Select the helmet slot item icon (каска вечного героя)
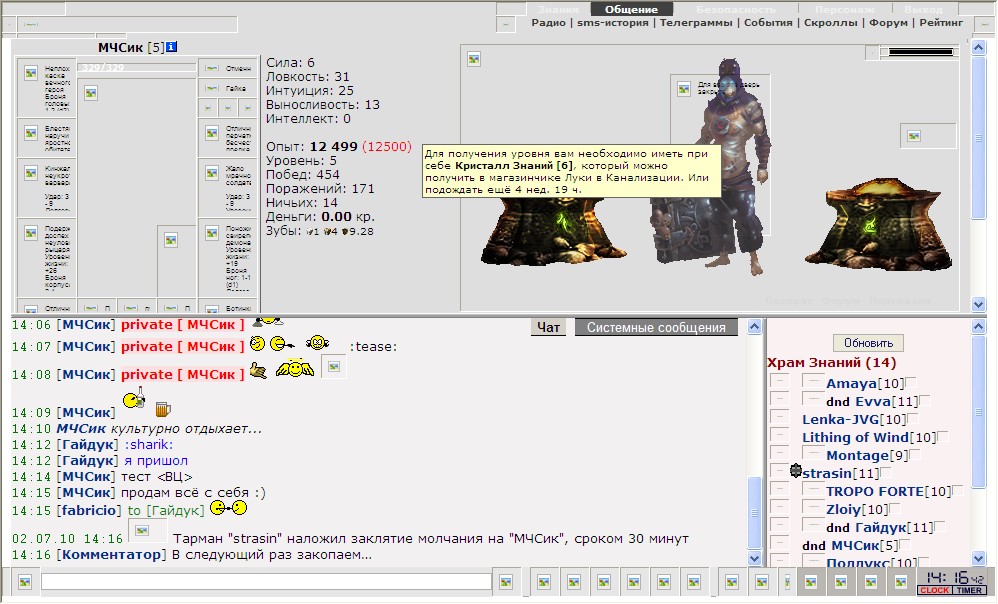This screenshot has width=998, height=604. [31, 73]
